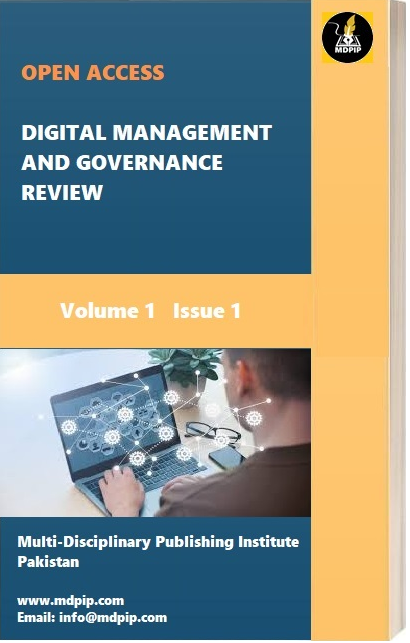410x643 pixels.
Task: Open the www.mdpip.com website link
Action: coord(71,601)
